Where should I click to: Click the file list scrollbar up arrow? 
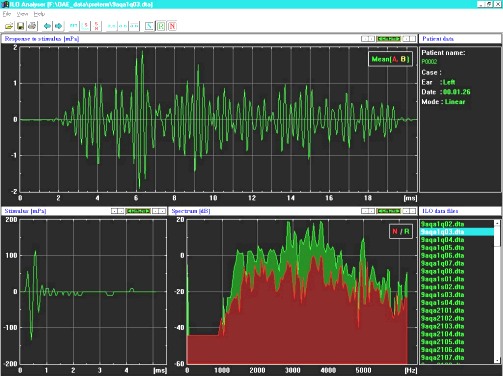click(x=497, y=223)
